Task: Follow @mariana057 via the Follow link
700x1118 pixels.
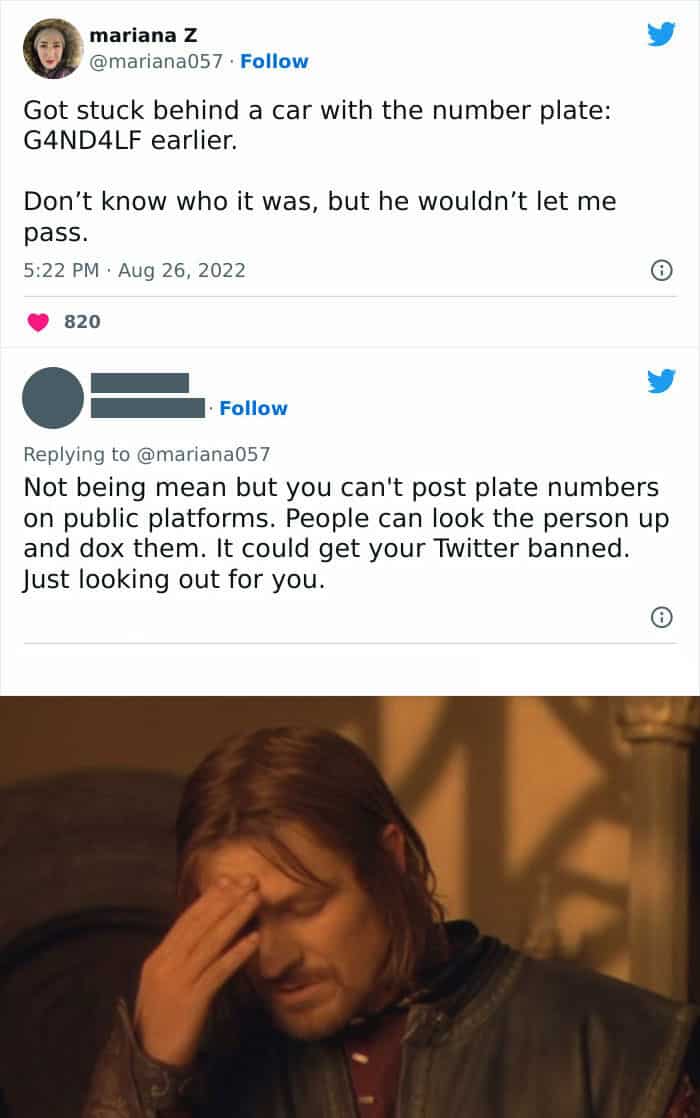Action: tap(274, 61)
